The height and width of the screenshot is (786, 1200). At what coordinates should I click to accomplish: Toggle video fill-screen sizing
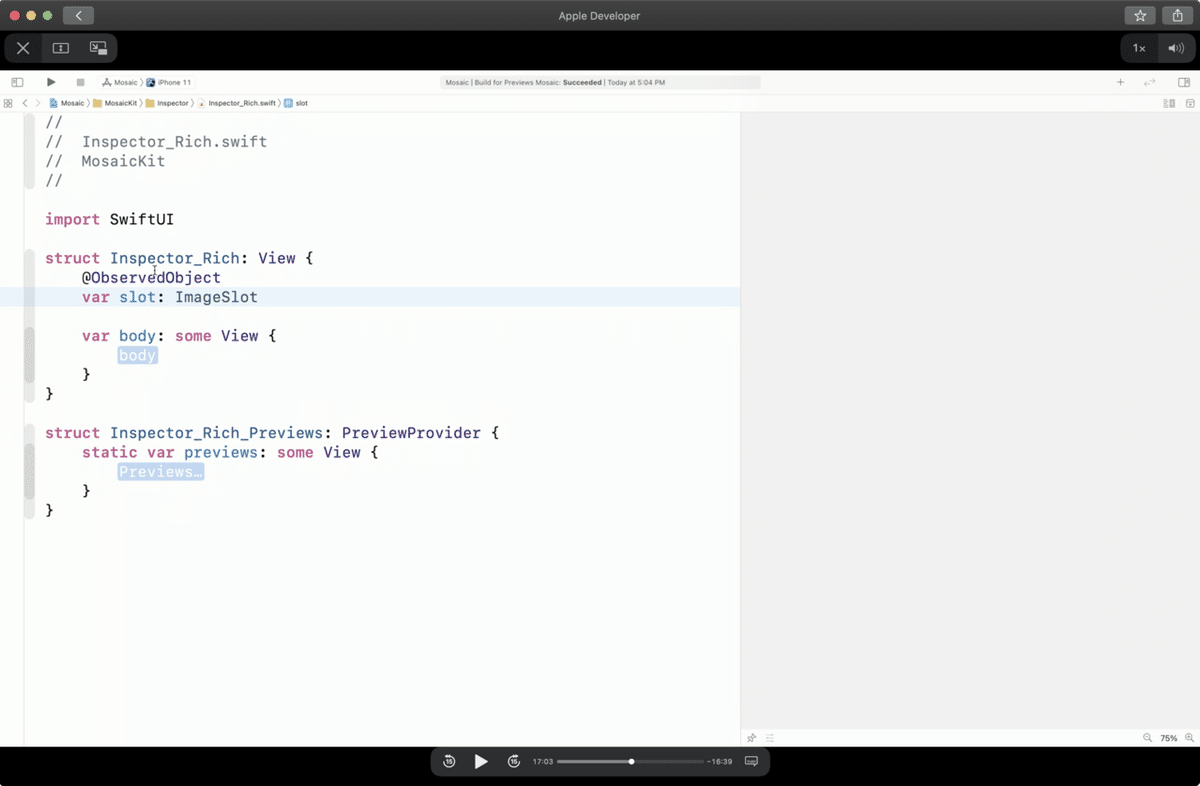(x=61, y=48)
